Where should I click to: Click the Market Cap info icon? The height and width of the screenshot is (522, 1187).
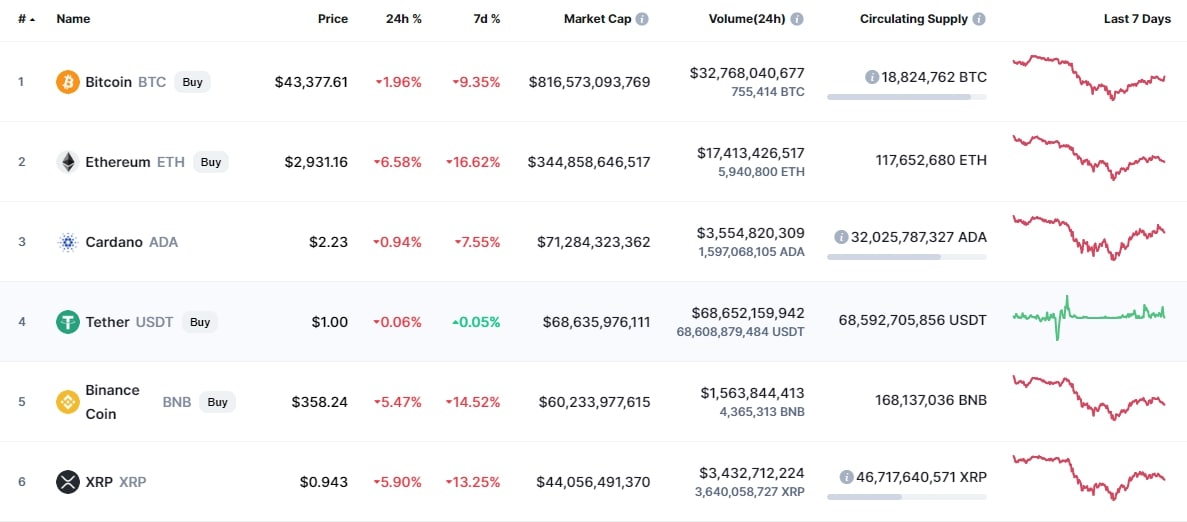tap(642, 19)
